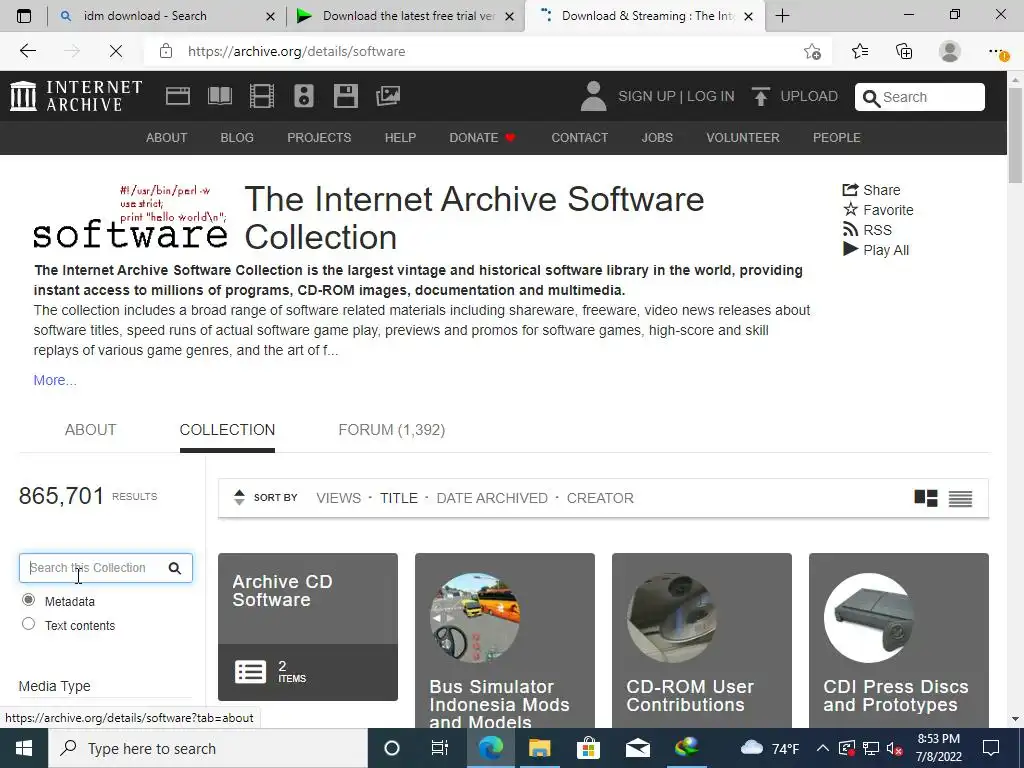Sort results by TITLE
The width and height of the screenshot is (1024, 768).
[398, 498]
